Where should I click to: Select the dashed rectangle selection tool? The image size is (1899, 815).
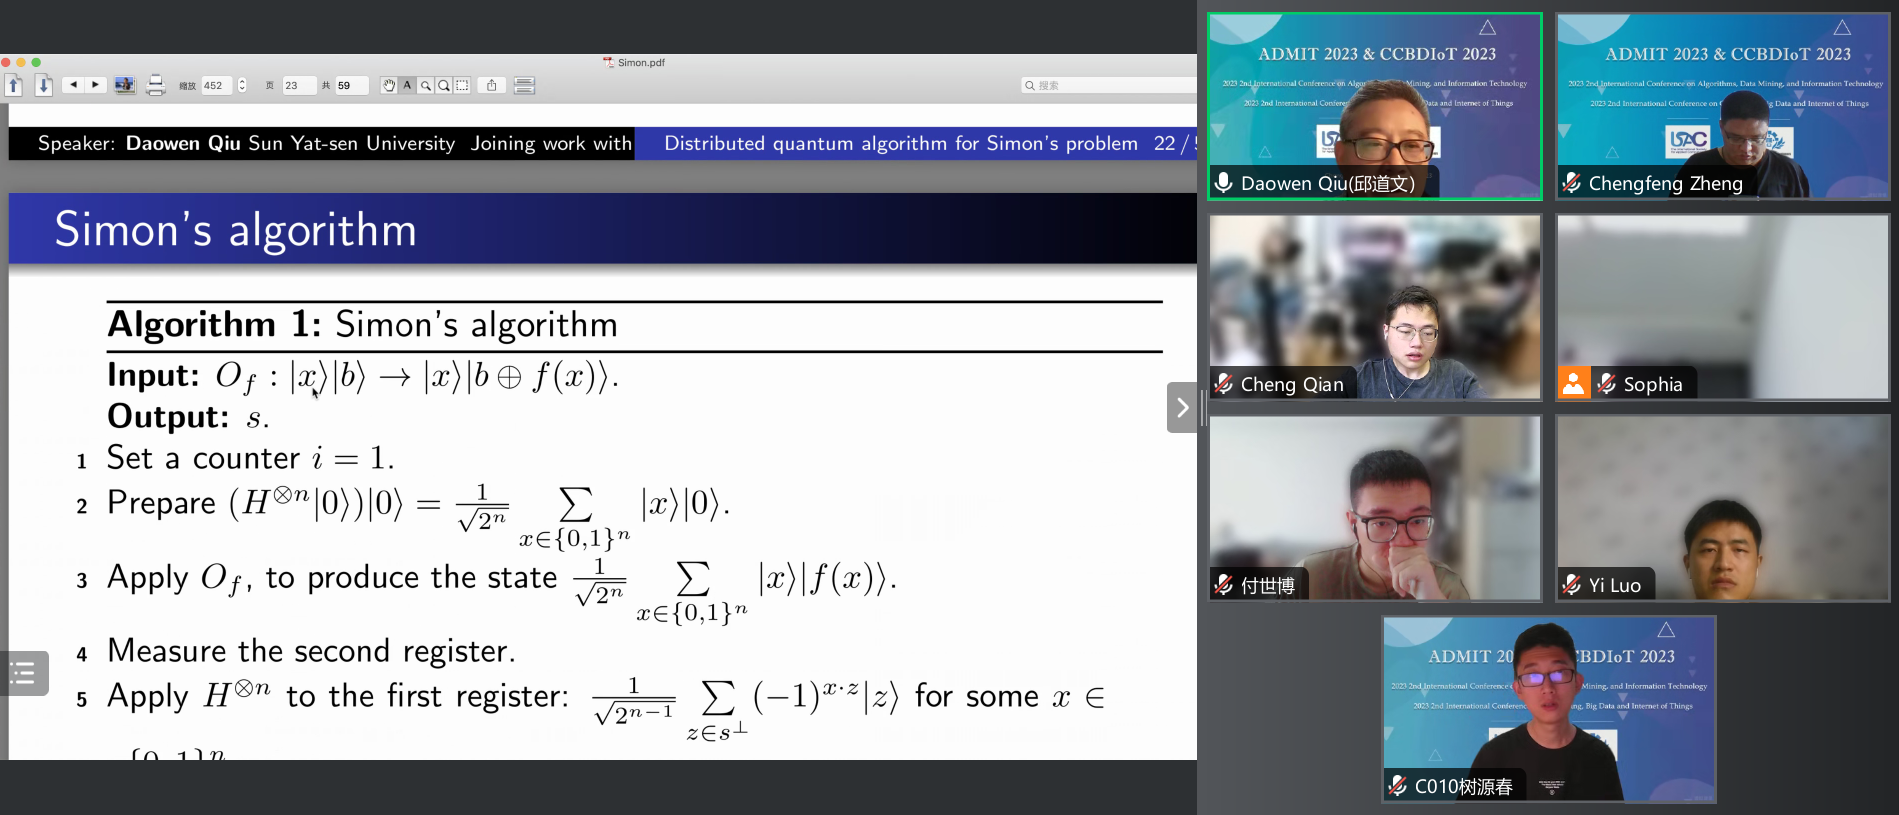(x=462, y=85)
